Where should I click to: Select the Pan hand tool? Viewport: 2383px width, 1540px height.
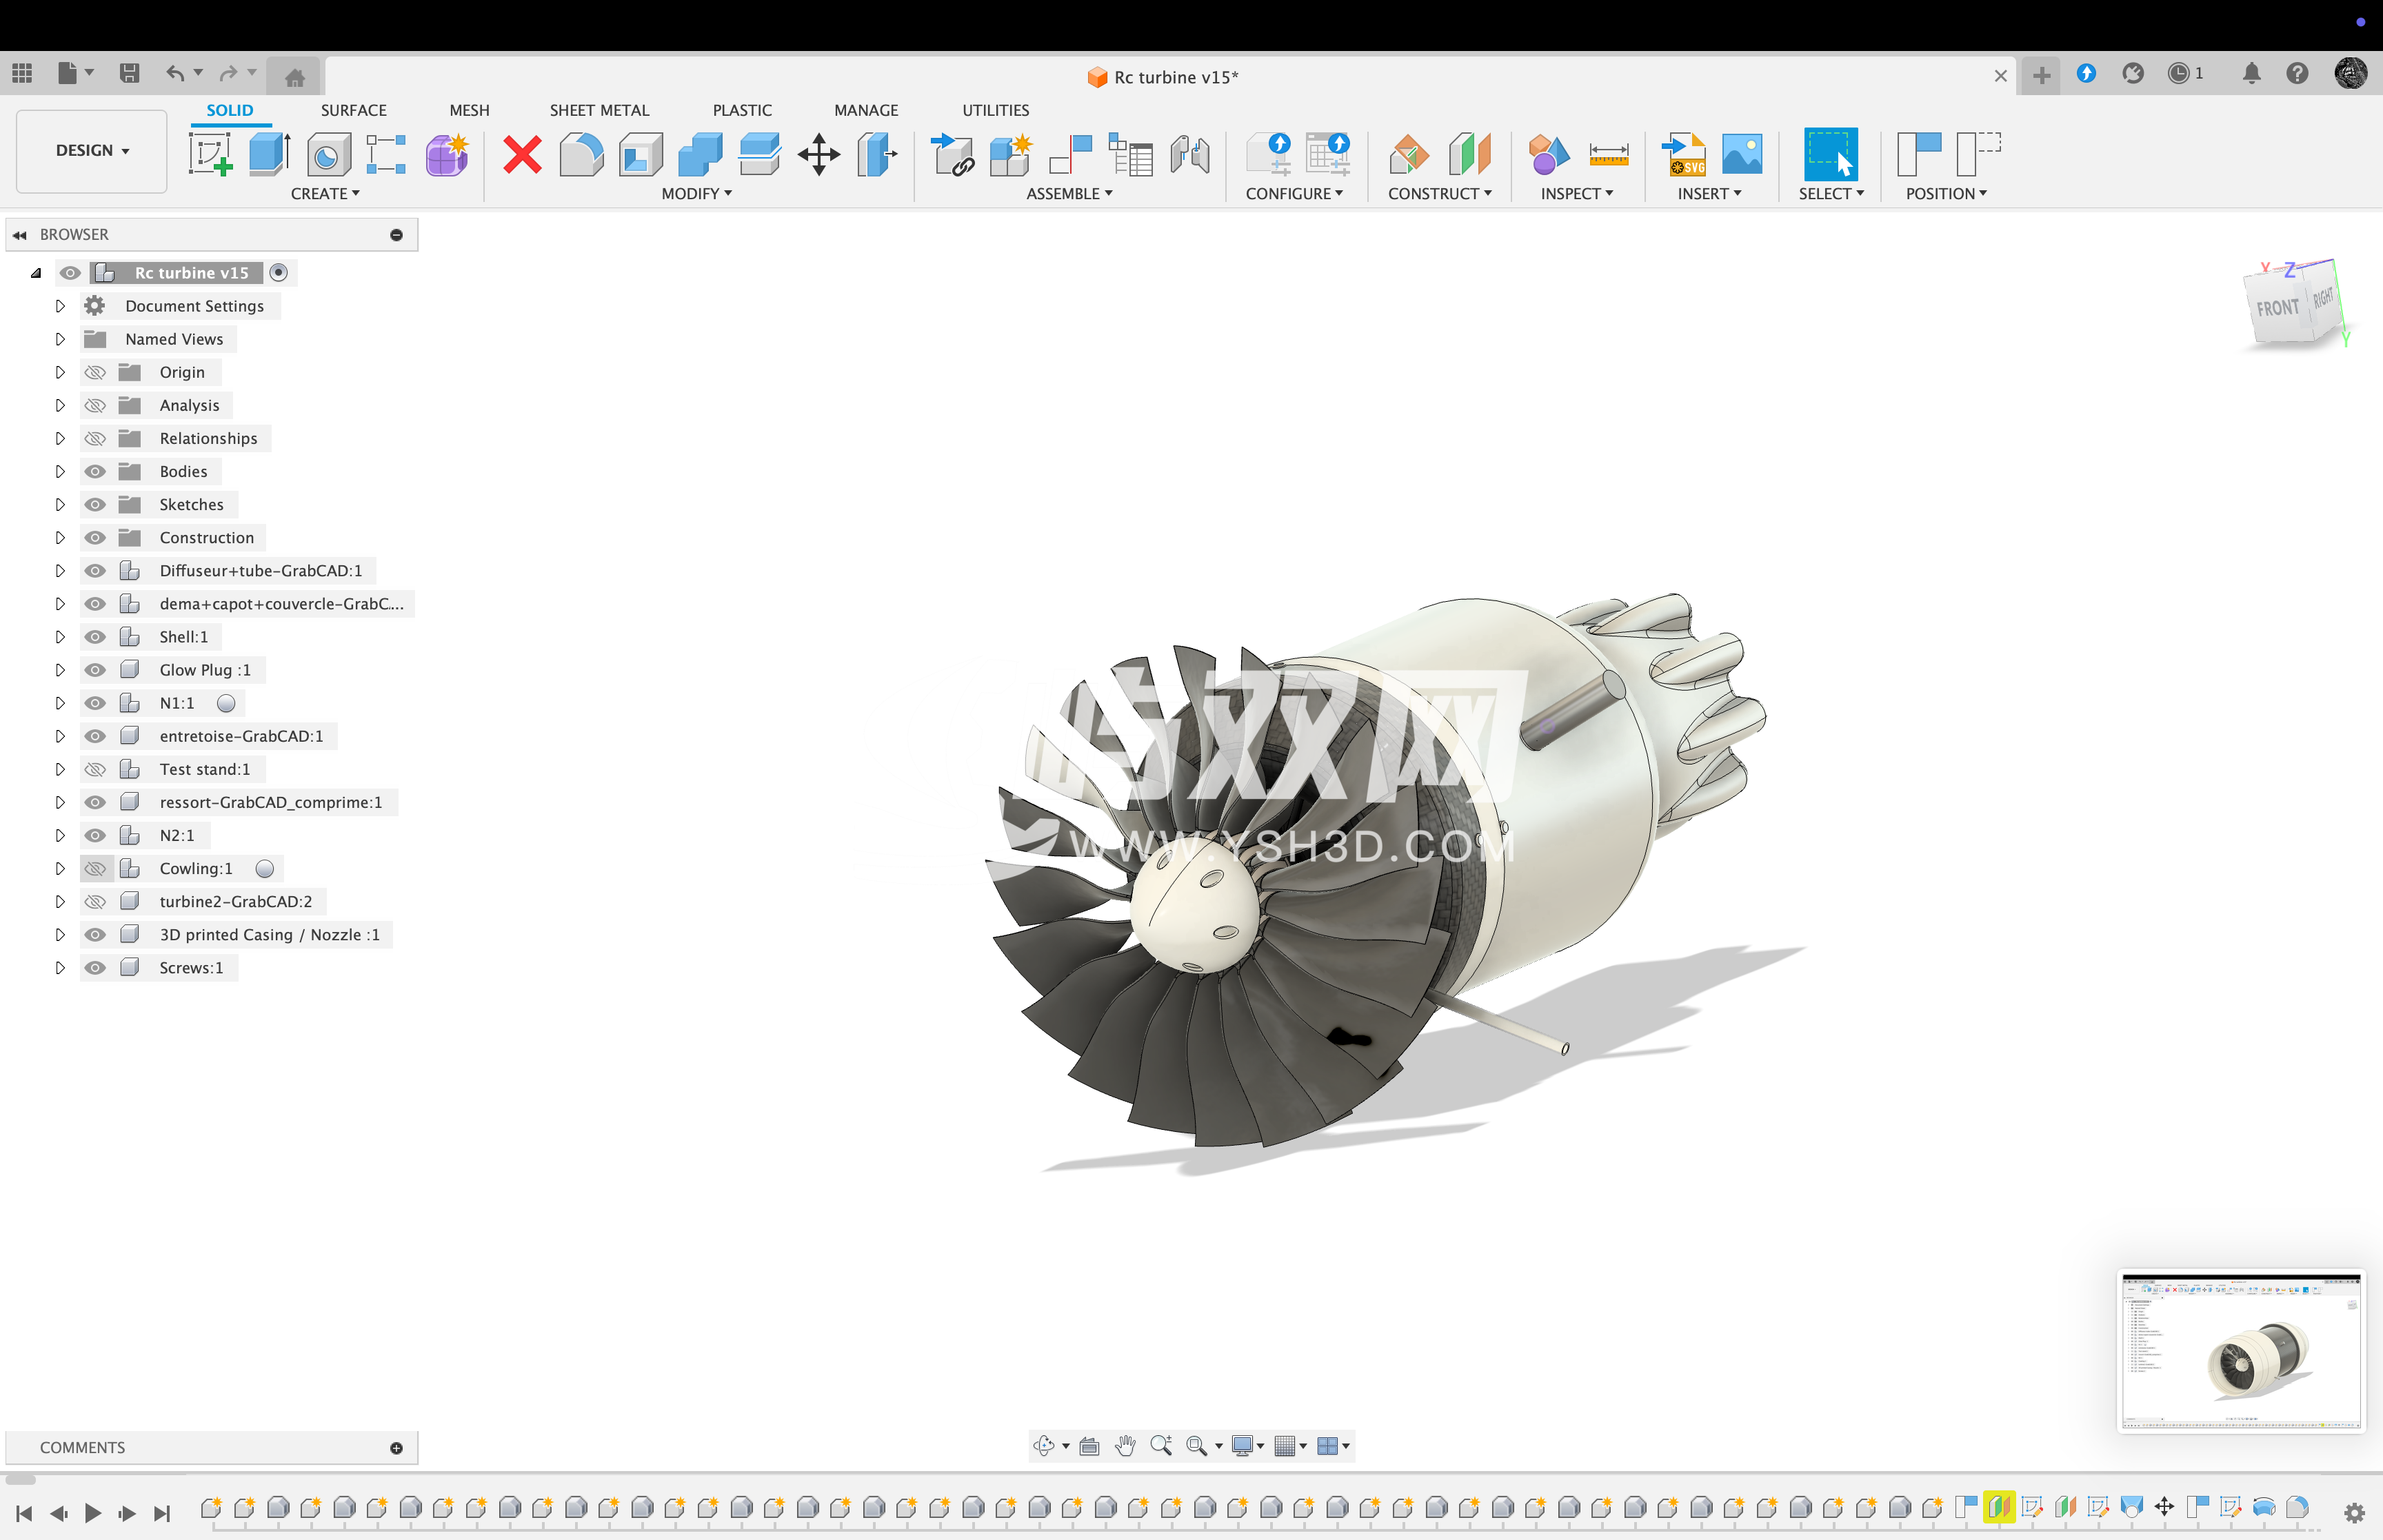1125,1446
